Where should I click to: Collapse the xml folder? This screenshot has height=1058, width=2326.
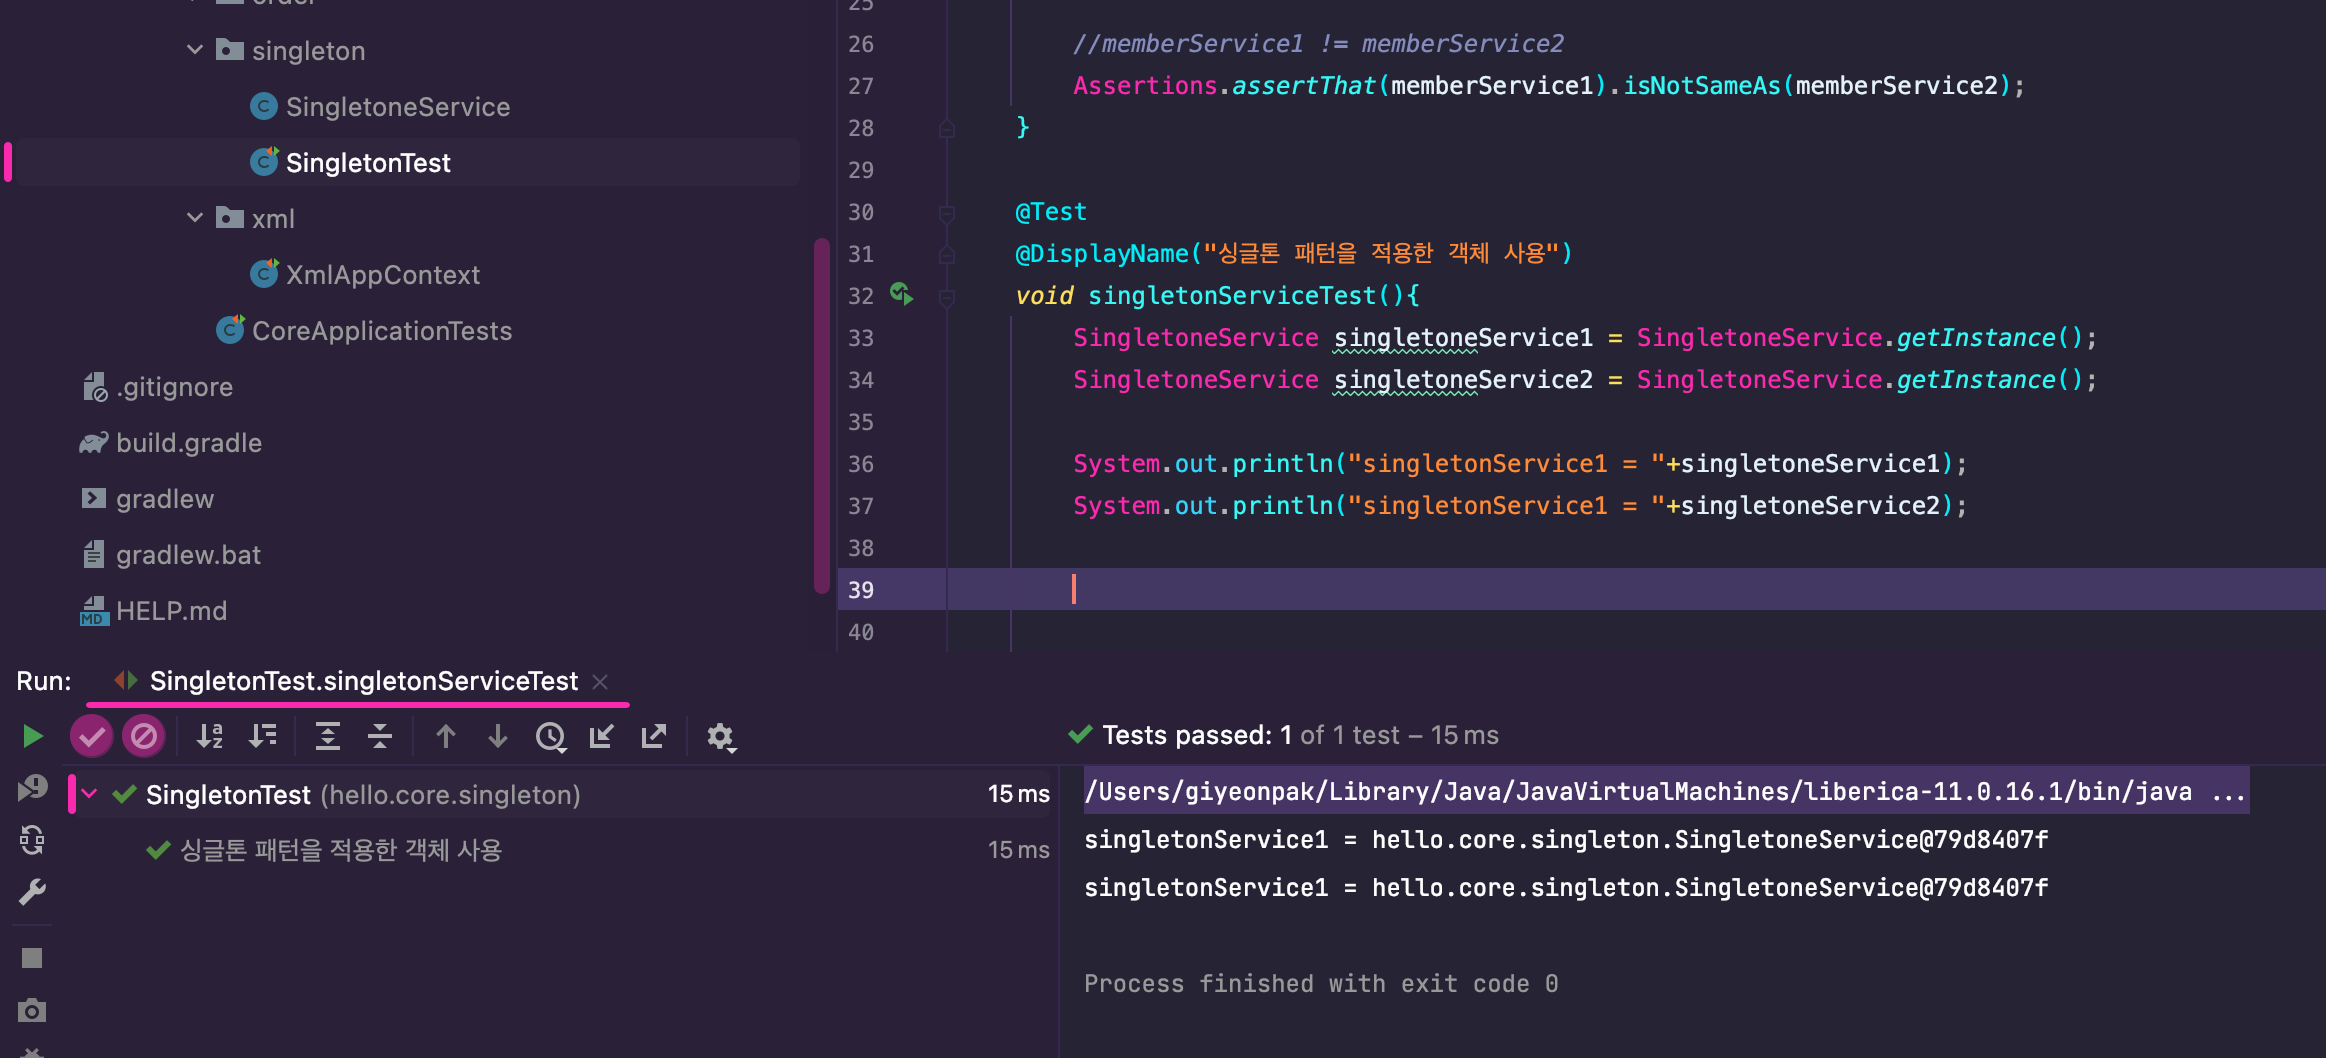(x=195, y=218)
